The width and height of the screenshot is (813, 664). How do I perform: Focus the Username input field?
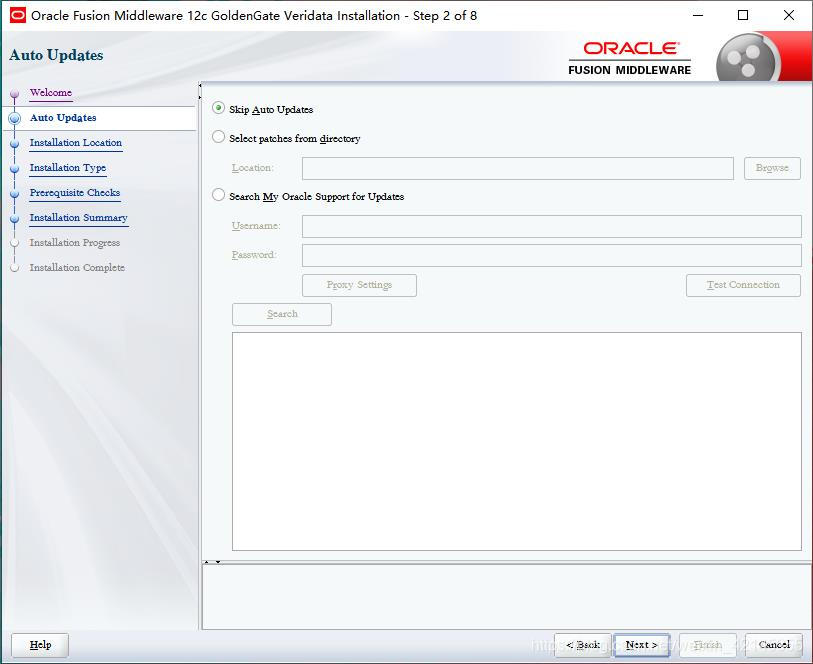tap(552, 227)
